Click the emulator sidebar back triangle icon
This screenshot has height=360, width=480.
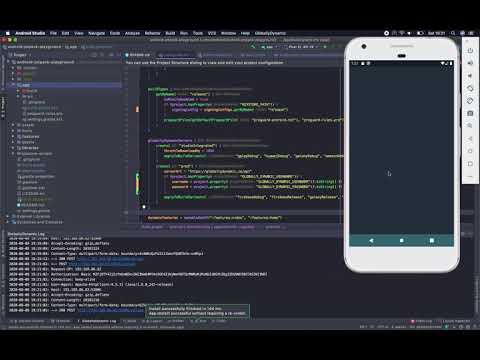470,138
